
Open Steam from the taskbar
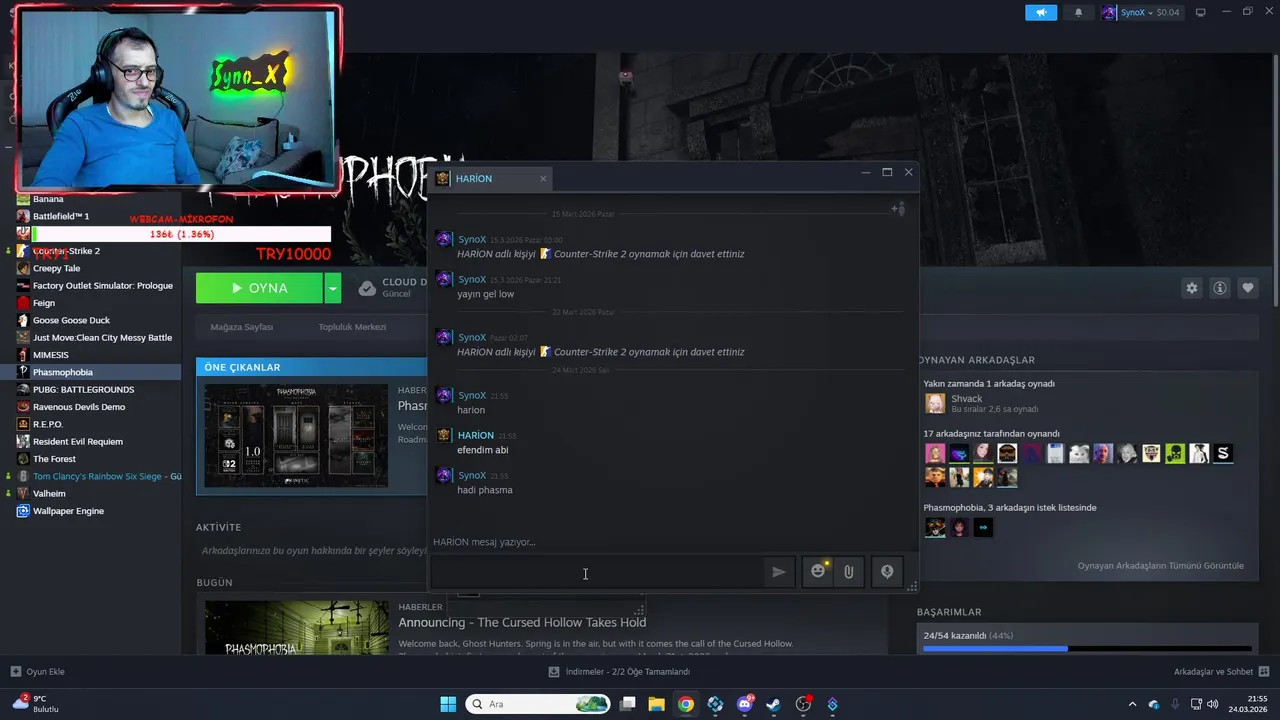pyautogui.click(x=773, y=704)
